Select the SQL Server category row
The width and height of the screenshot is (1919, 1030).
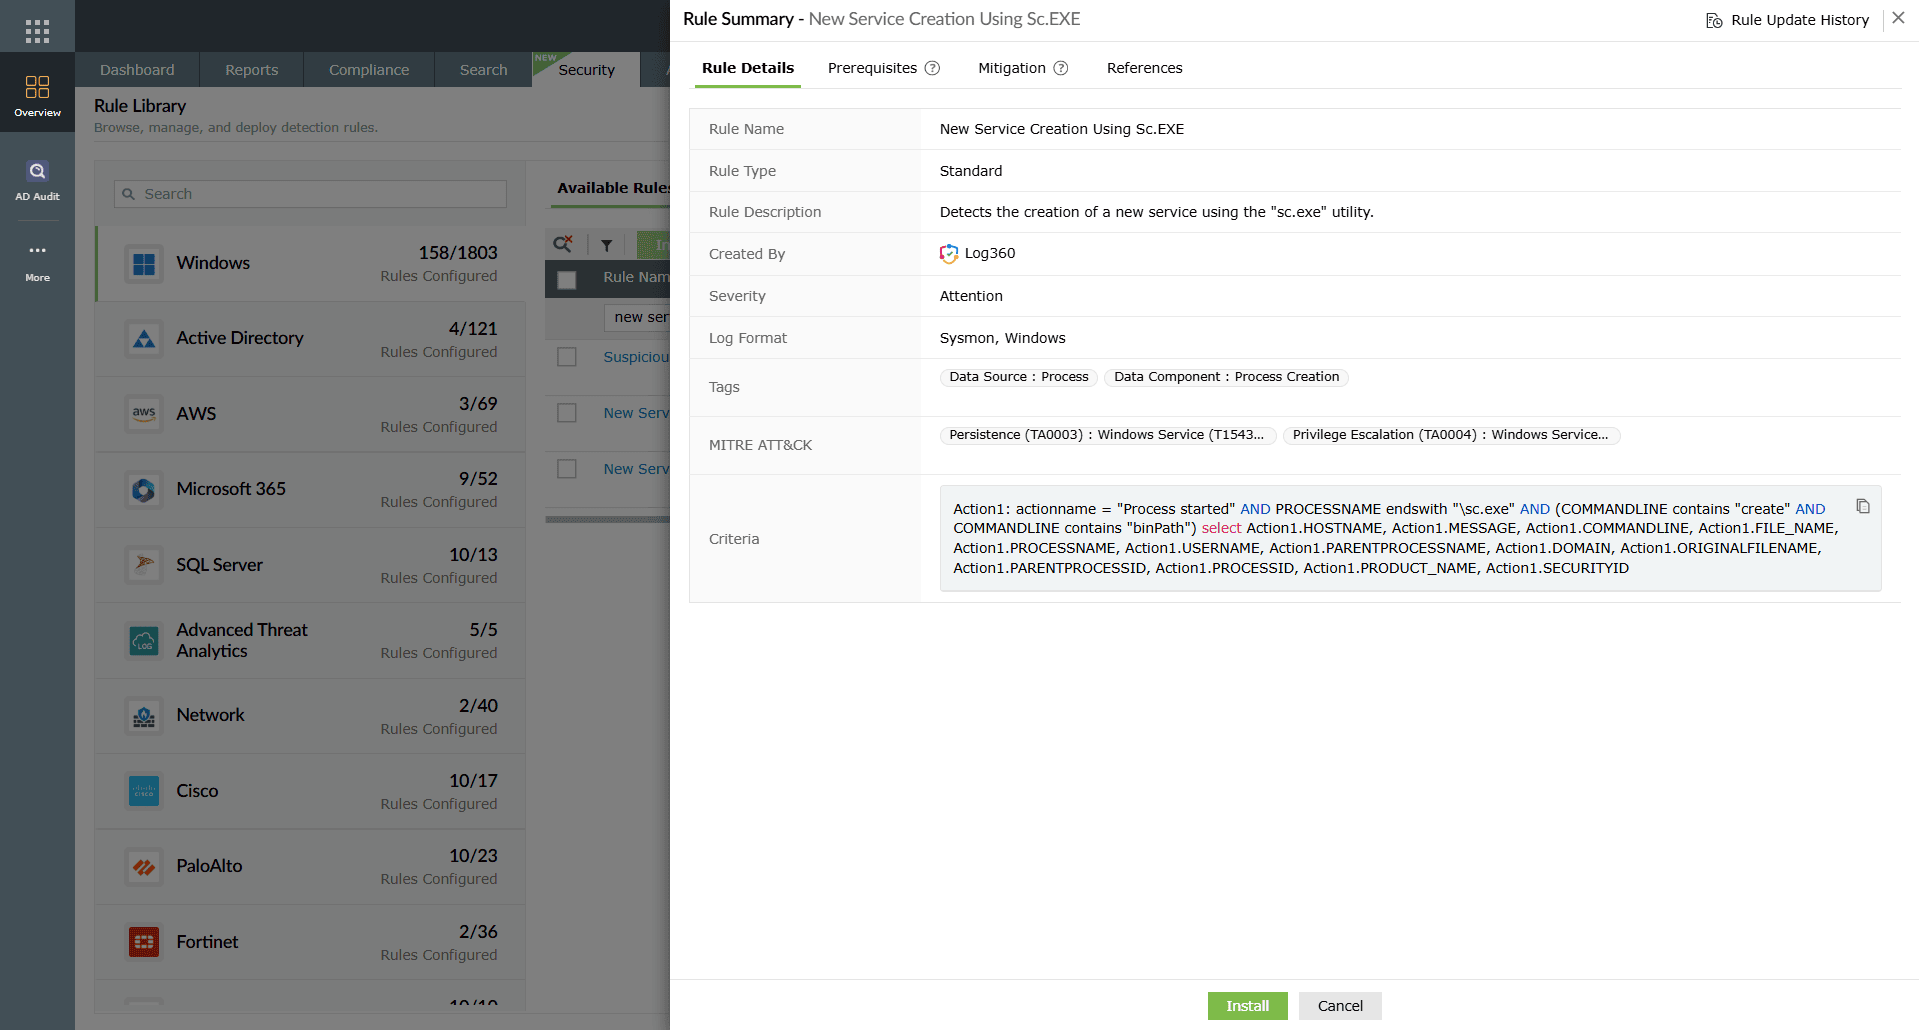(x=311, y=565)
